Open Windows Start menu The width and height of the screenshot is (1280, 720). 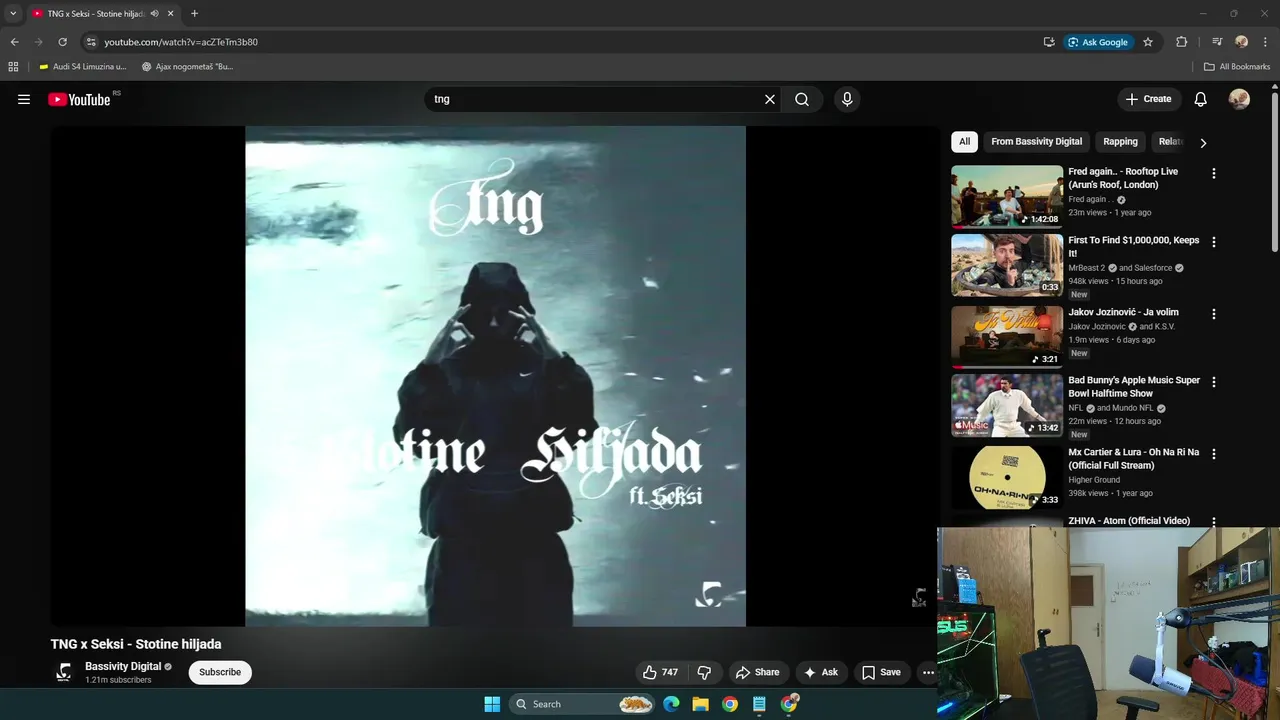[492, 704]
